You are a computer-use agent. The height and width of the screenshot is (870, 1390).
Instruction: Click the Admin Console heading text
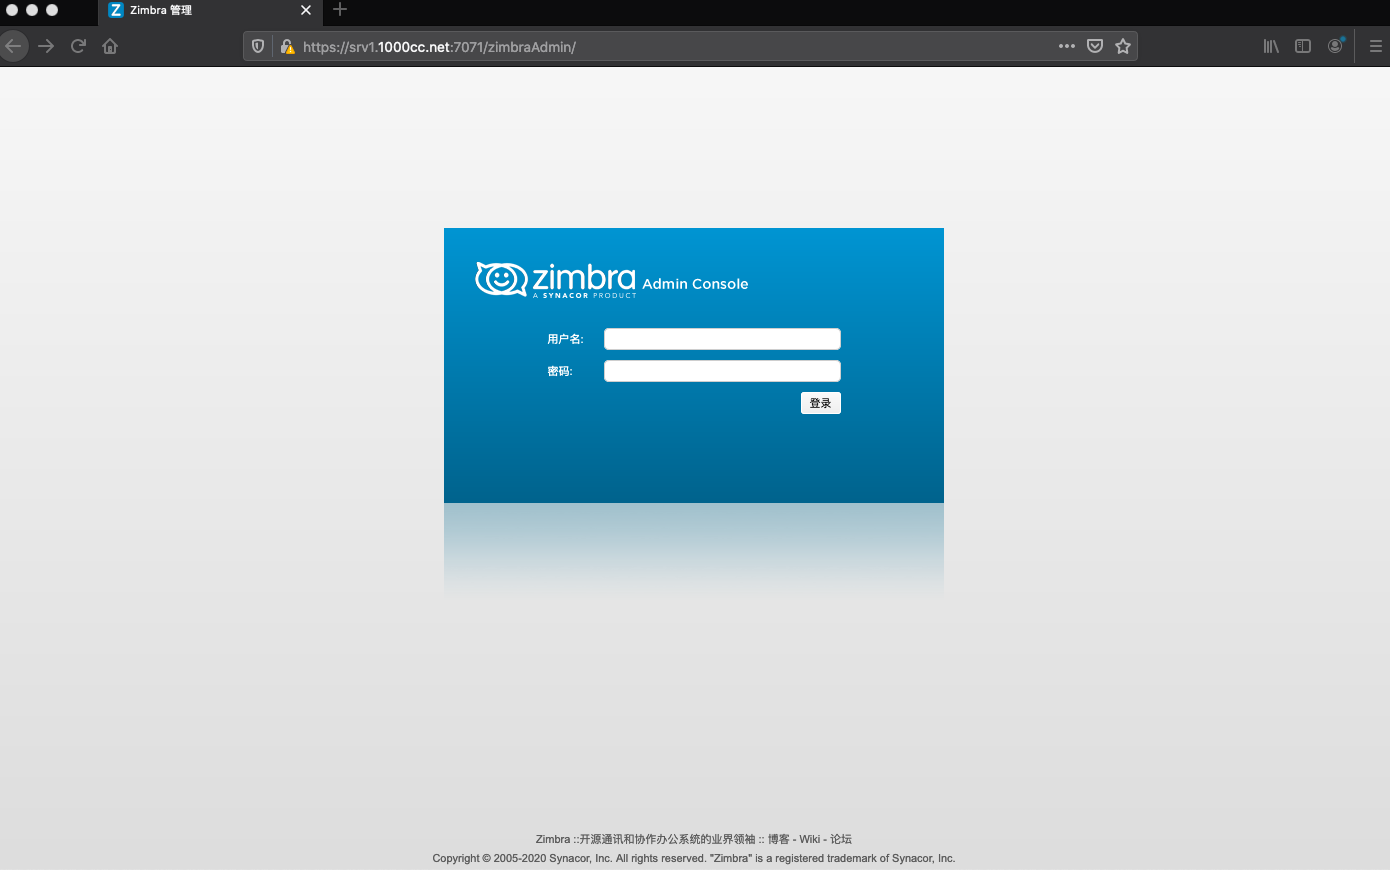point(695,284)
